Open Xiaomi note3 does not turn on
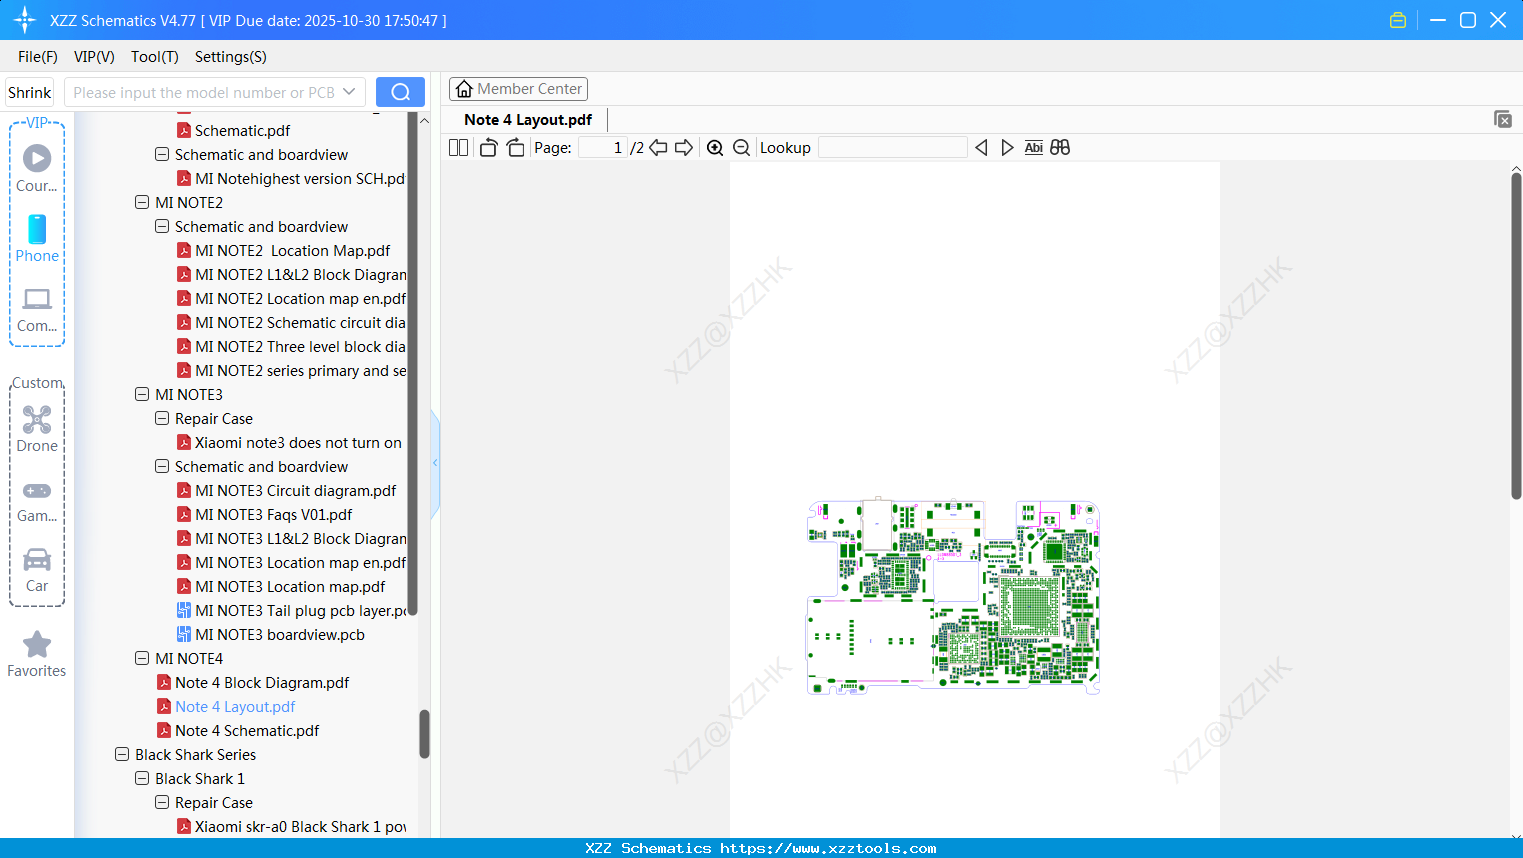The height and width of the screenshot is (858, 1523). pyautogui.click(x=290, y=442)
